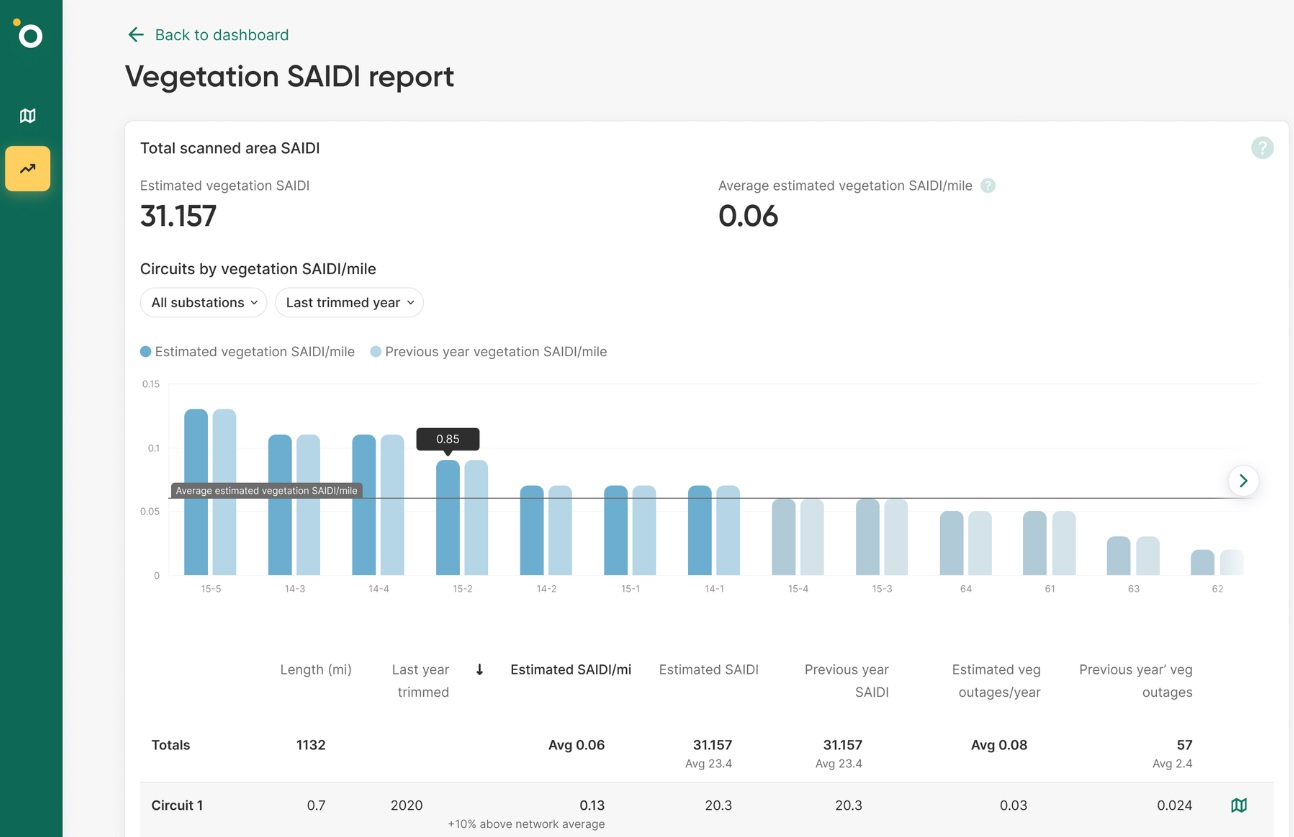Go back to dashboard
The image size is (1294, 837).
click(221, 35)
